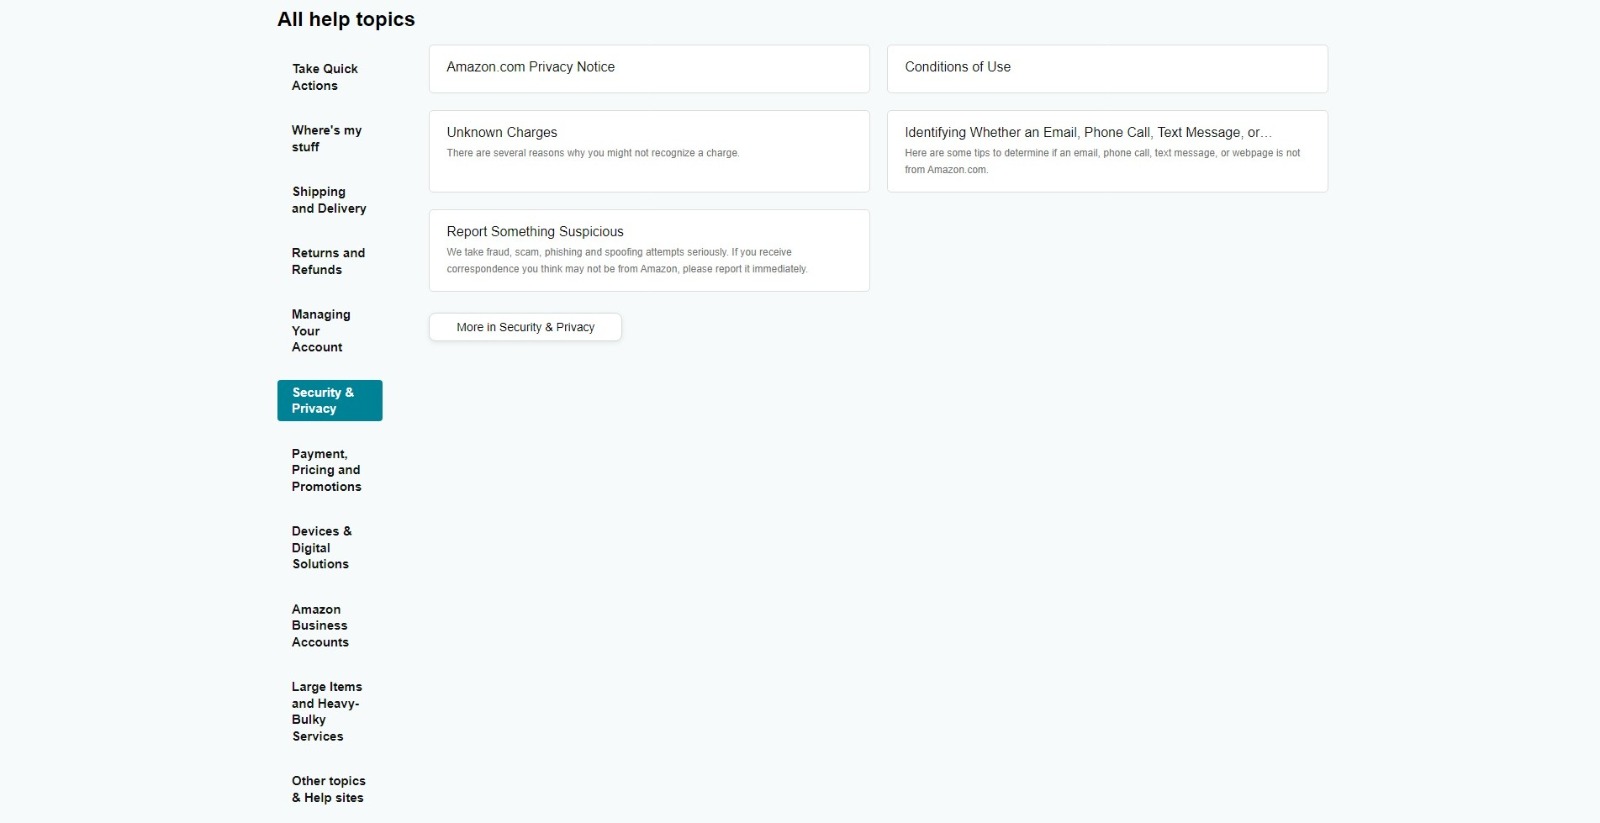Click the 'There are several reasons' description text
The image size is (1600, 823).
coord(592,153)
